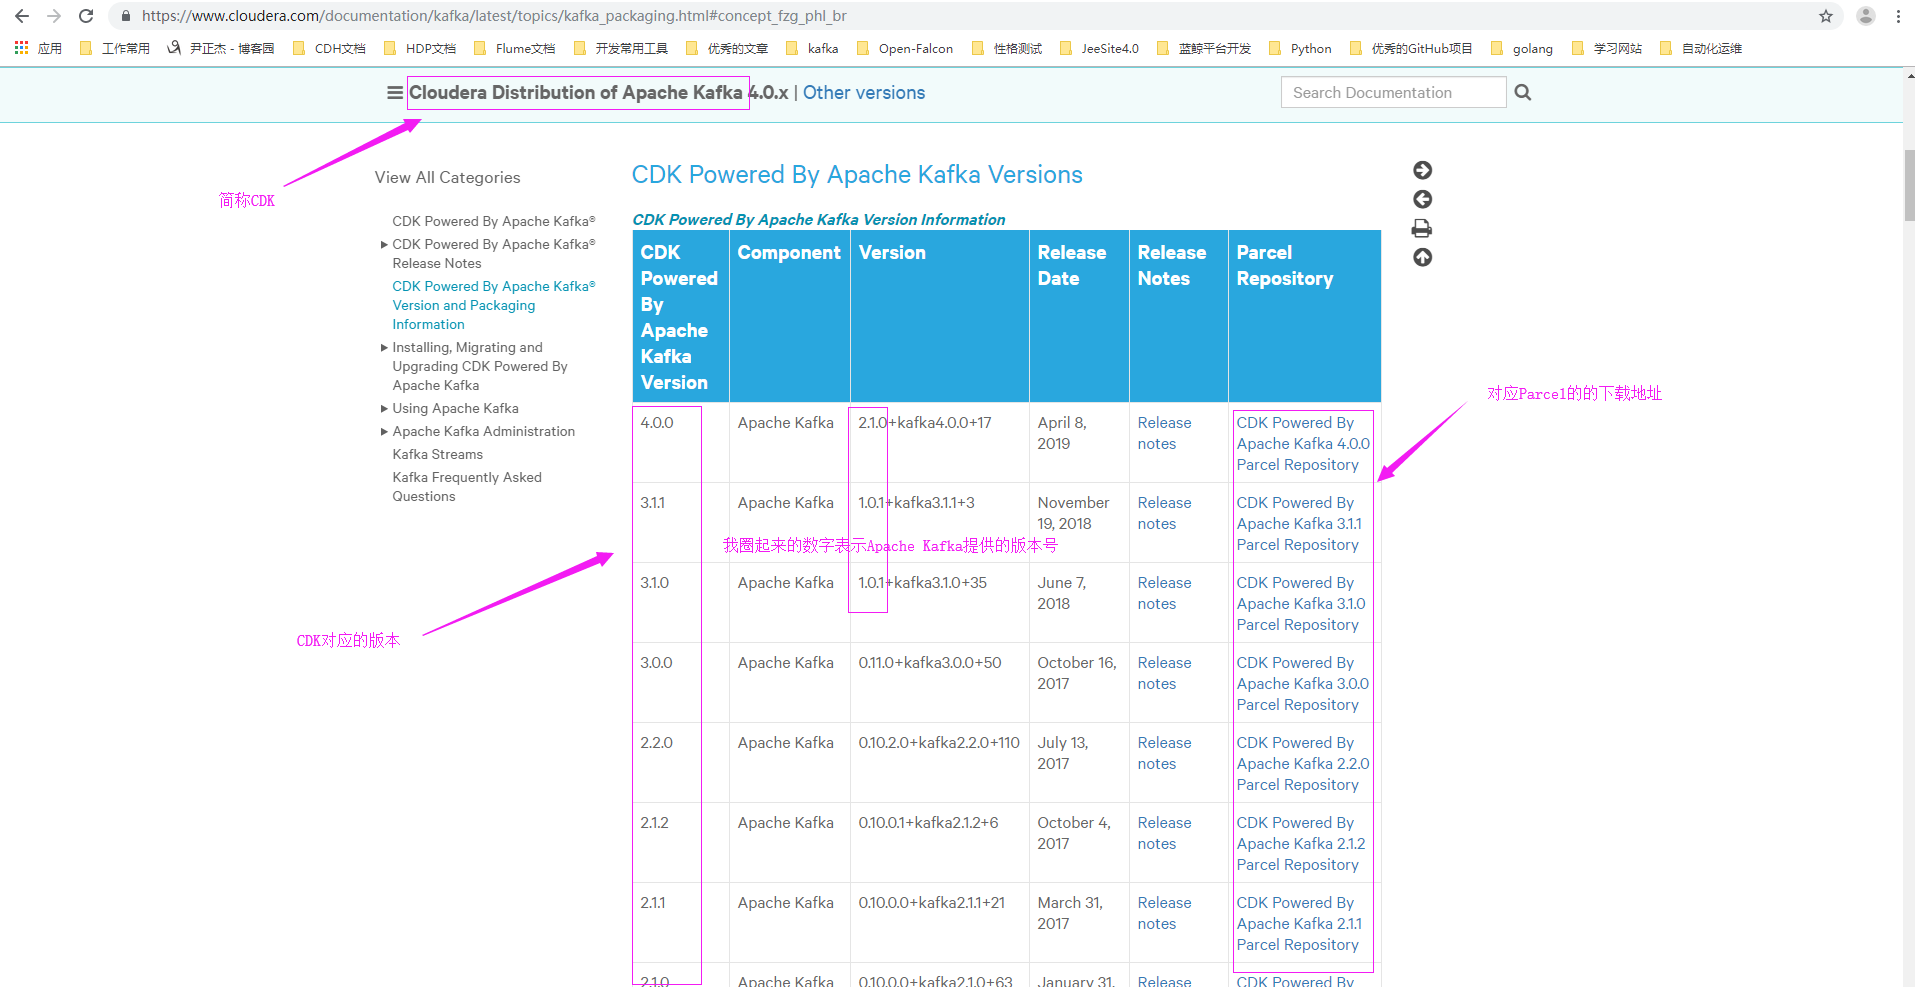Expand the Using Apache Kafka section

tap(384, 408)
